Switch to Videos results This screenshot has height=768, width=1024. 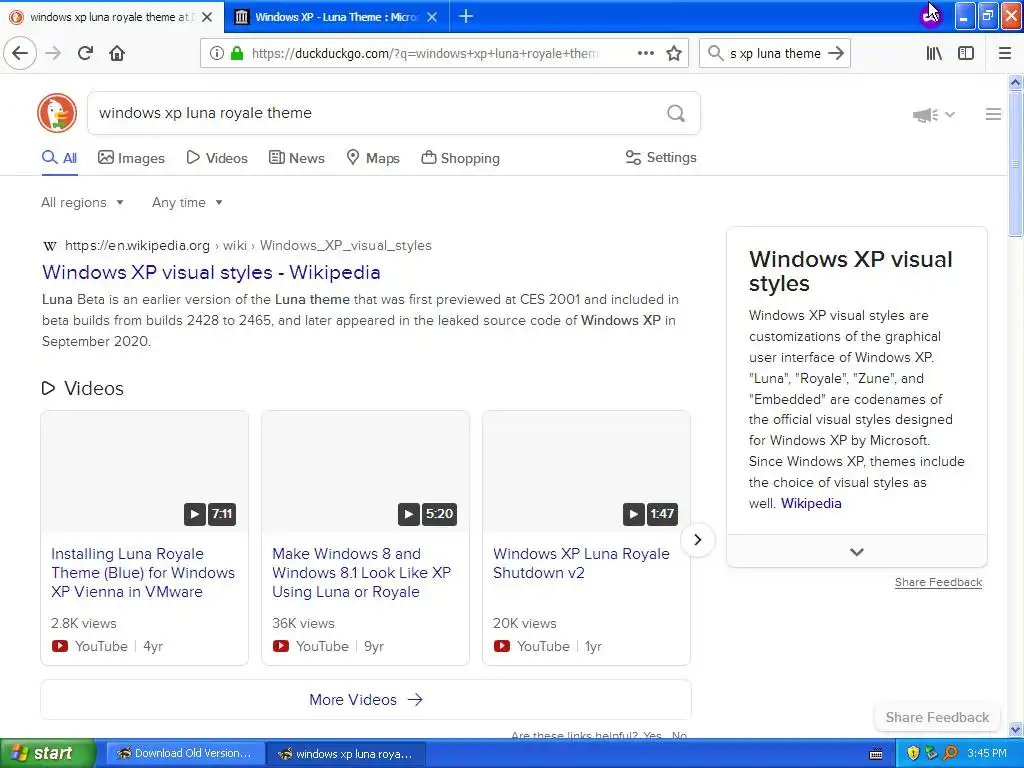[x=217, y=158]
